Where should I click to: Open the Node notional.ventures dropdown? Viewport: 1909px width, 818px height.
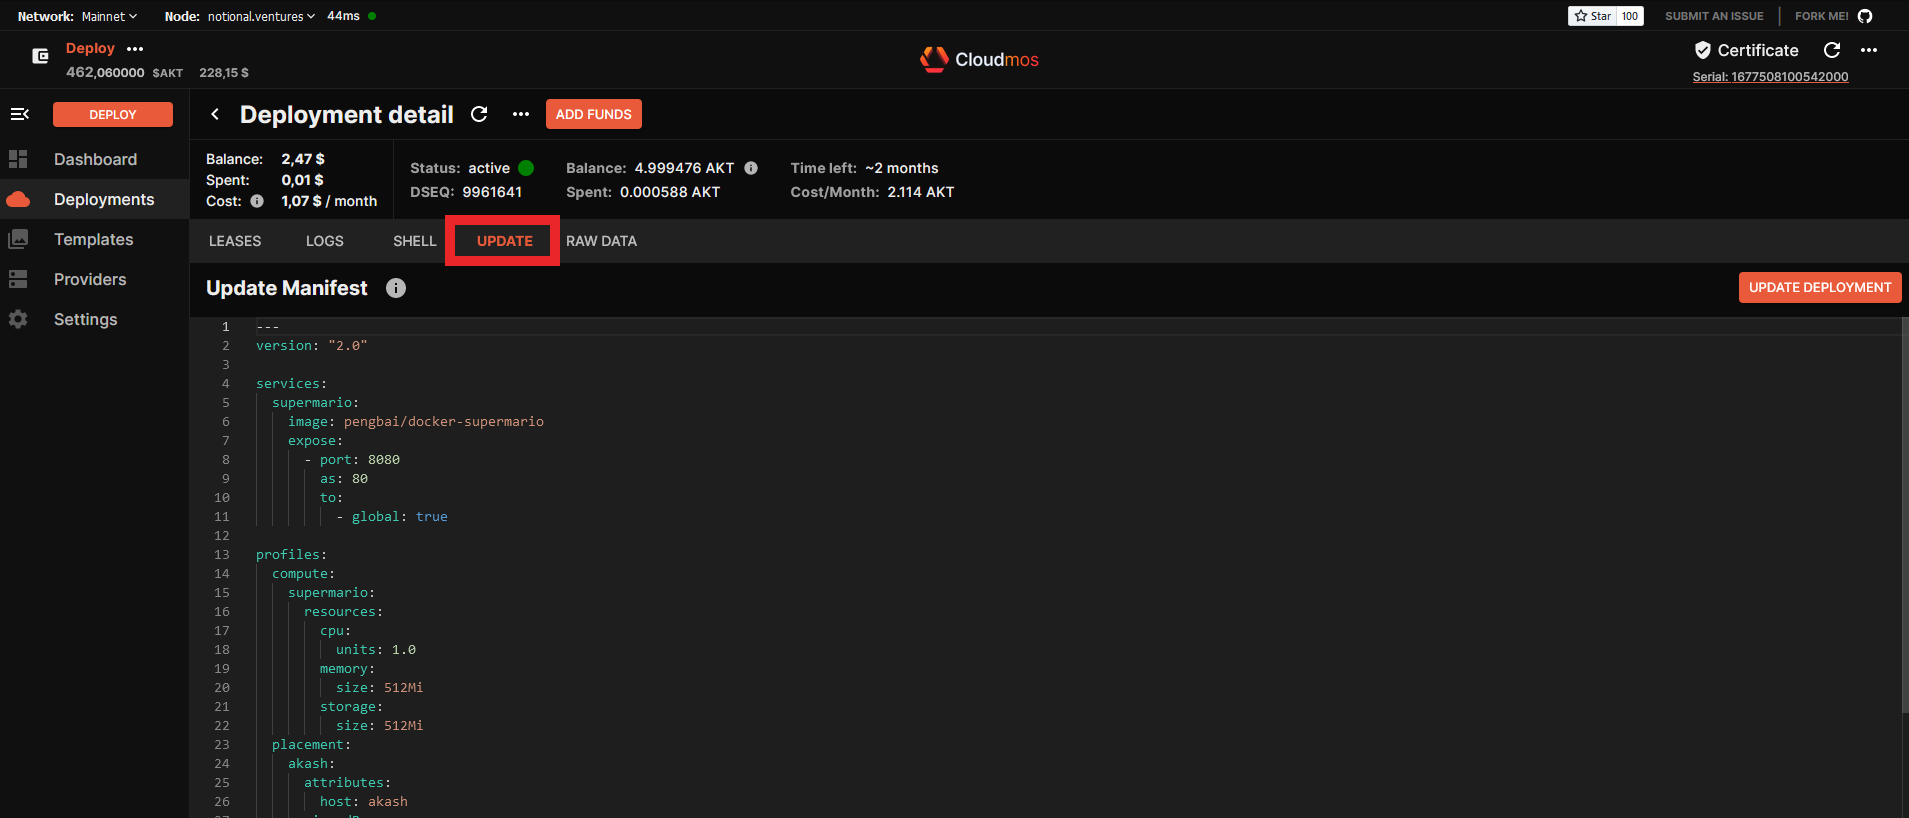tap(260, 16)
